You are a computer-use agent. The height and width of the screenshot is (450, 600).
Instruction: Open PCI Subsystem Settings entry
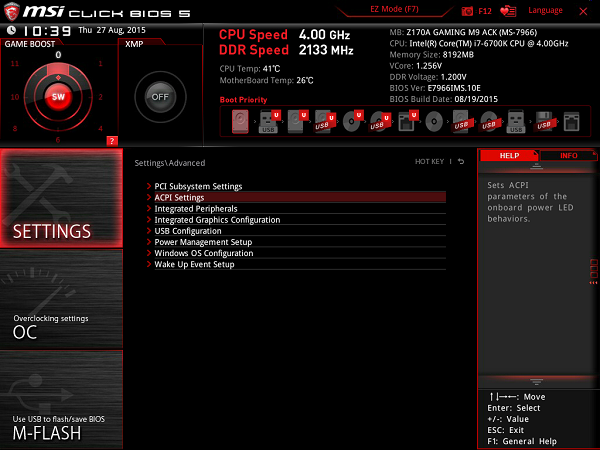[x=300, y=186]
